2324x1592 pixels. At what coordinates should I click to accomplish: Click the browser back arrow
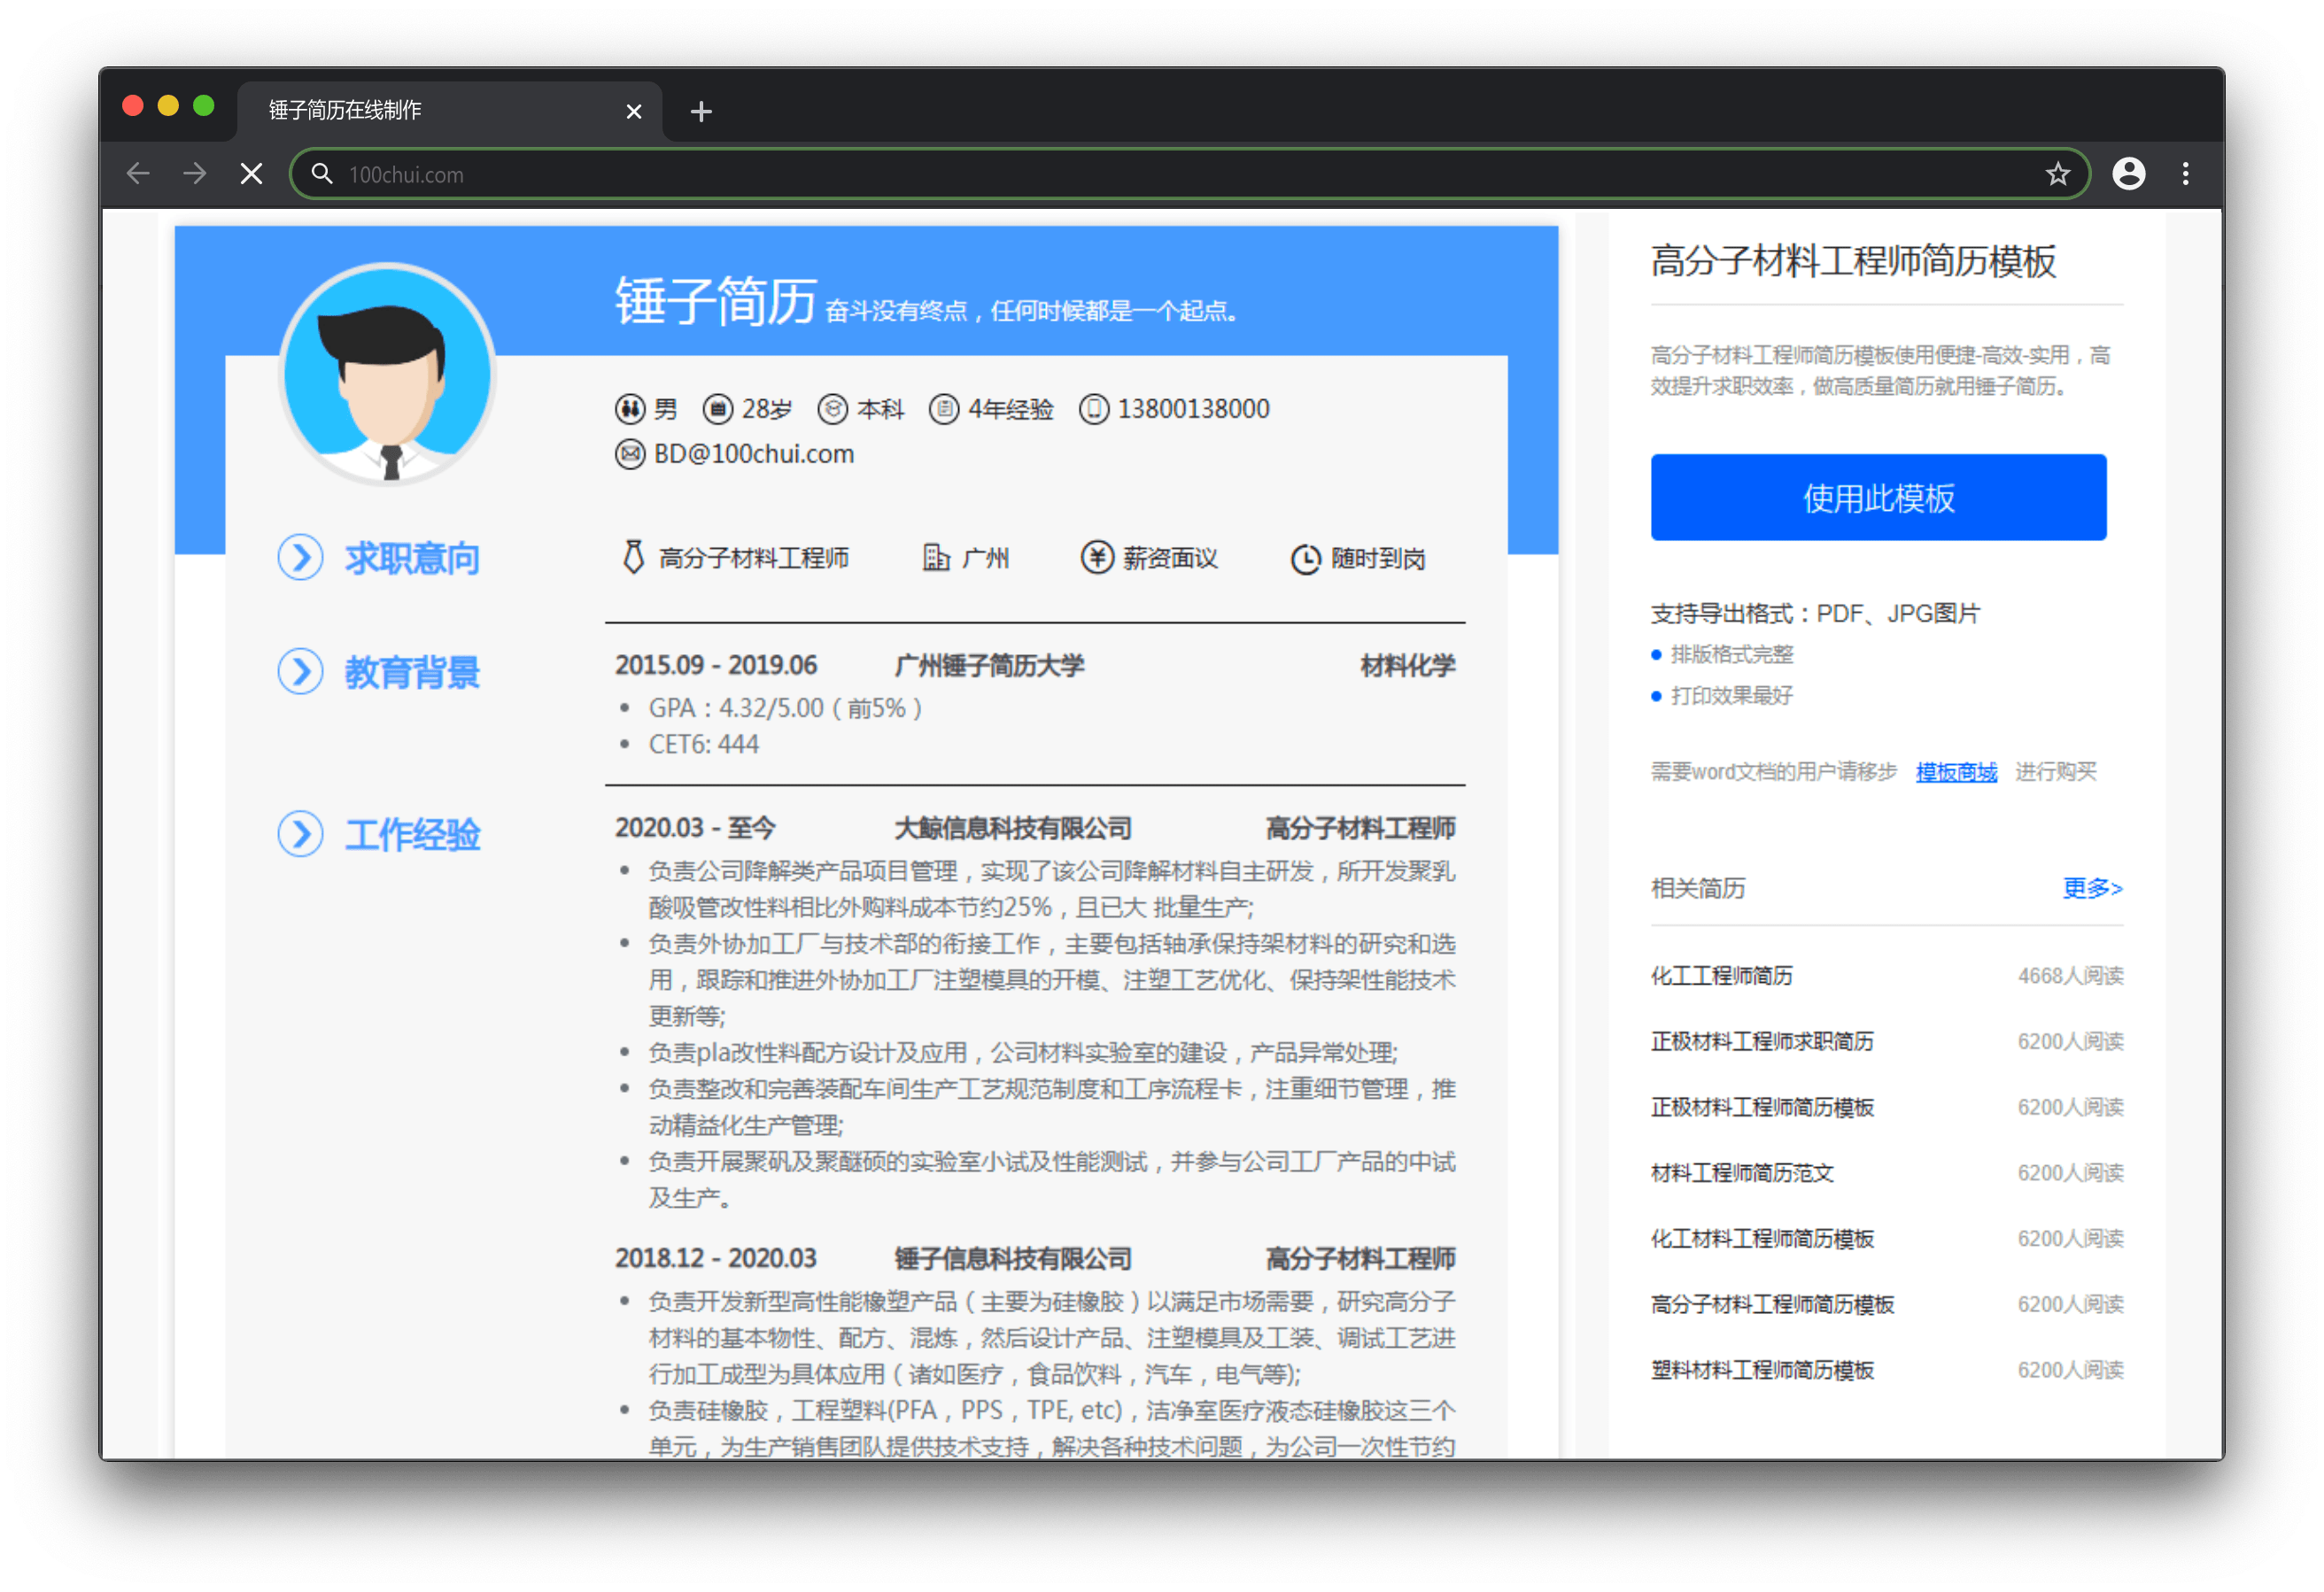[138, 174]
